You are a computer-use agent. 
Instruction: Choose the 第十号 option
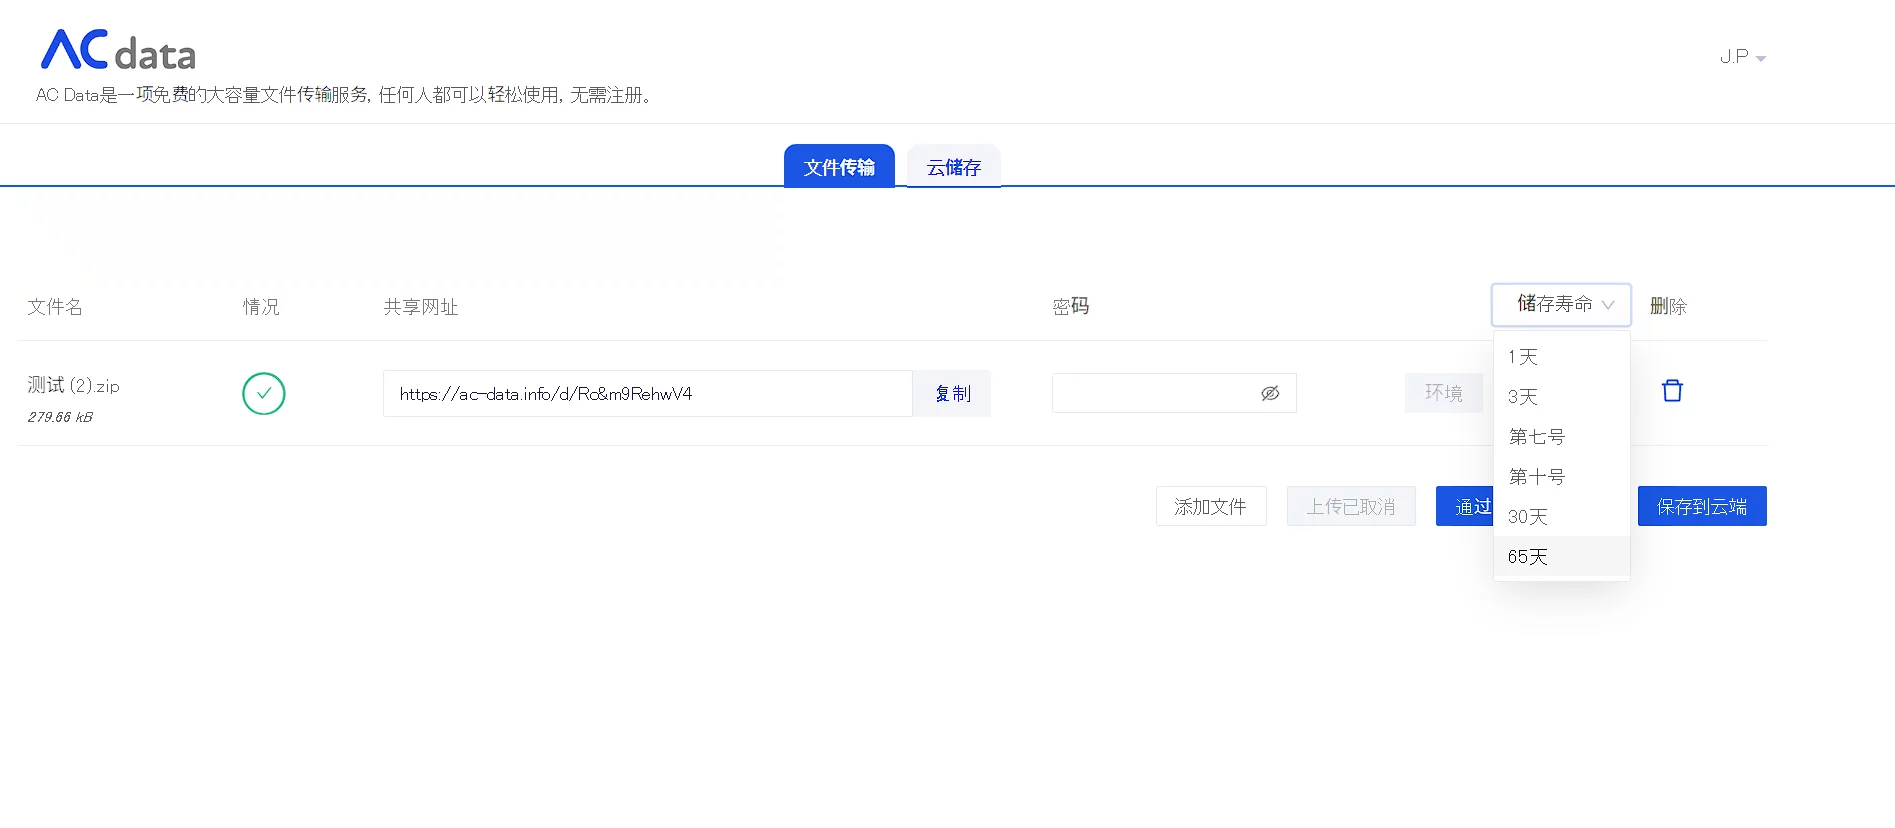click(x=1537, y=477)
